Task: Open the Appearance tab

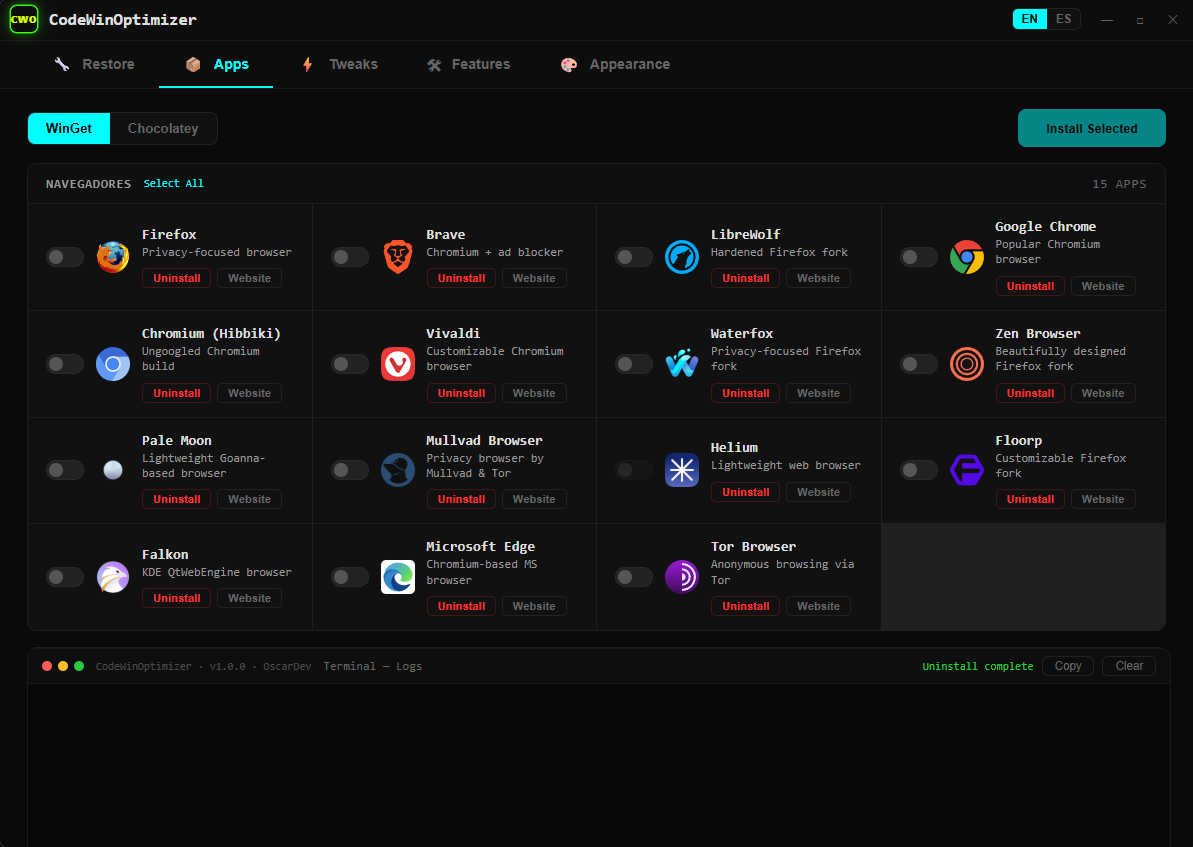Action: pos(616,65)
